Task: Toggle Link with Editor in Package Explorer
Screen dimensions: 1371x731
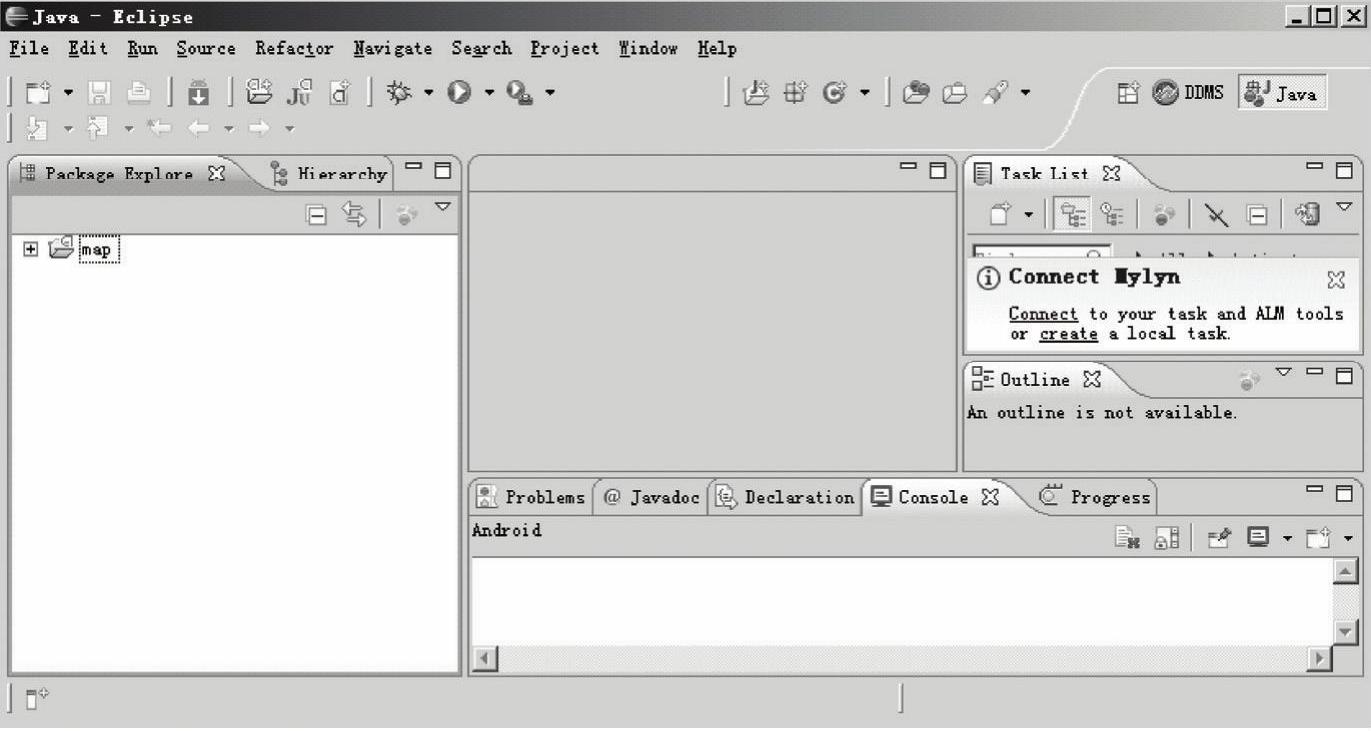Action: pyautogui.click(x=354, y=214)
